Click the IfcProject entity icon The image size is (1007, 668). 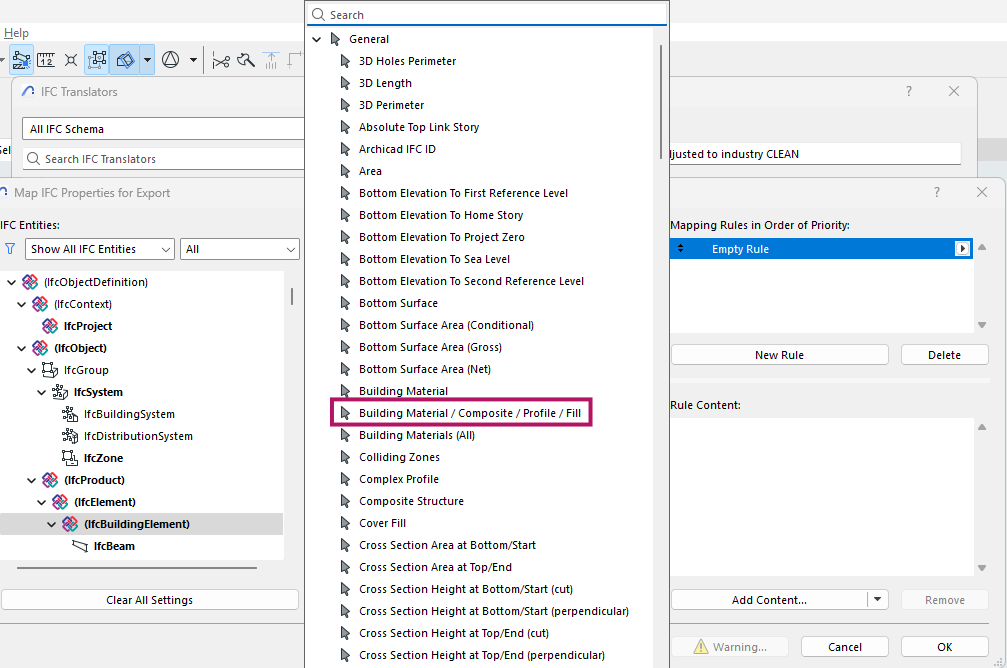pyautogui.click(x=50, y=326)
